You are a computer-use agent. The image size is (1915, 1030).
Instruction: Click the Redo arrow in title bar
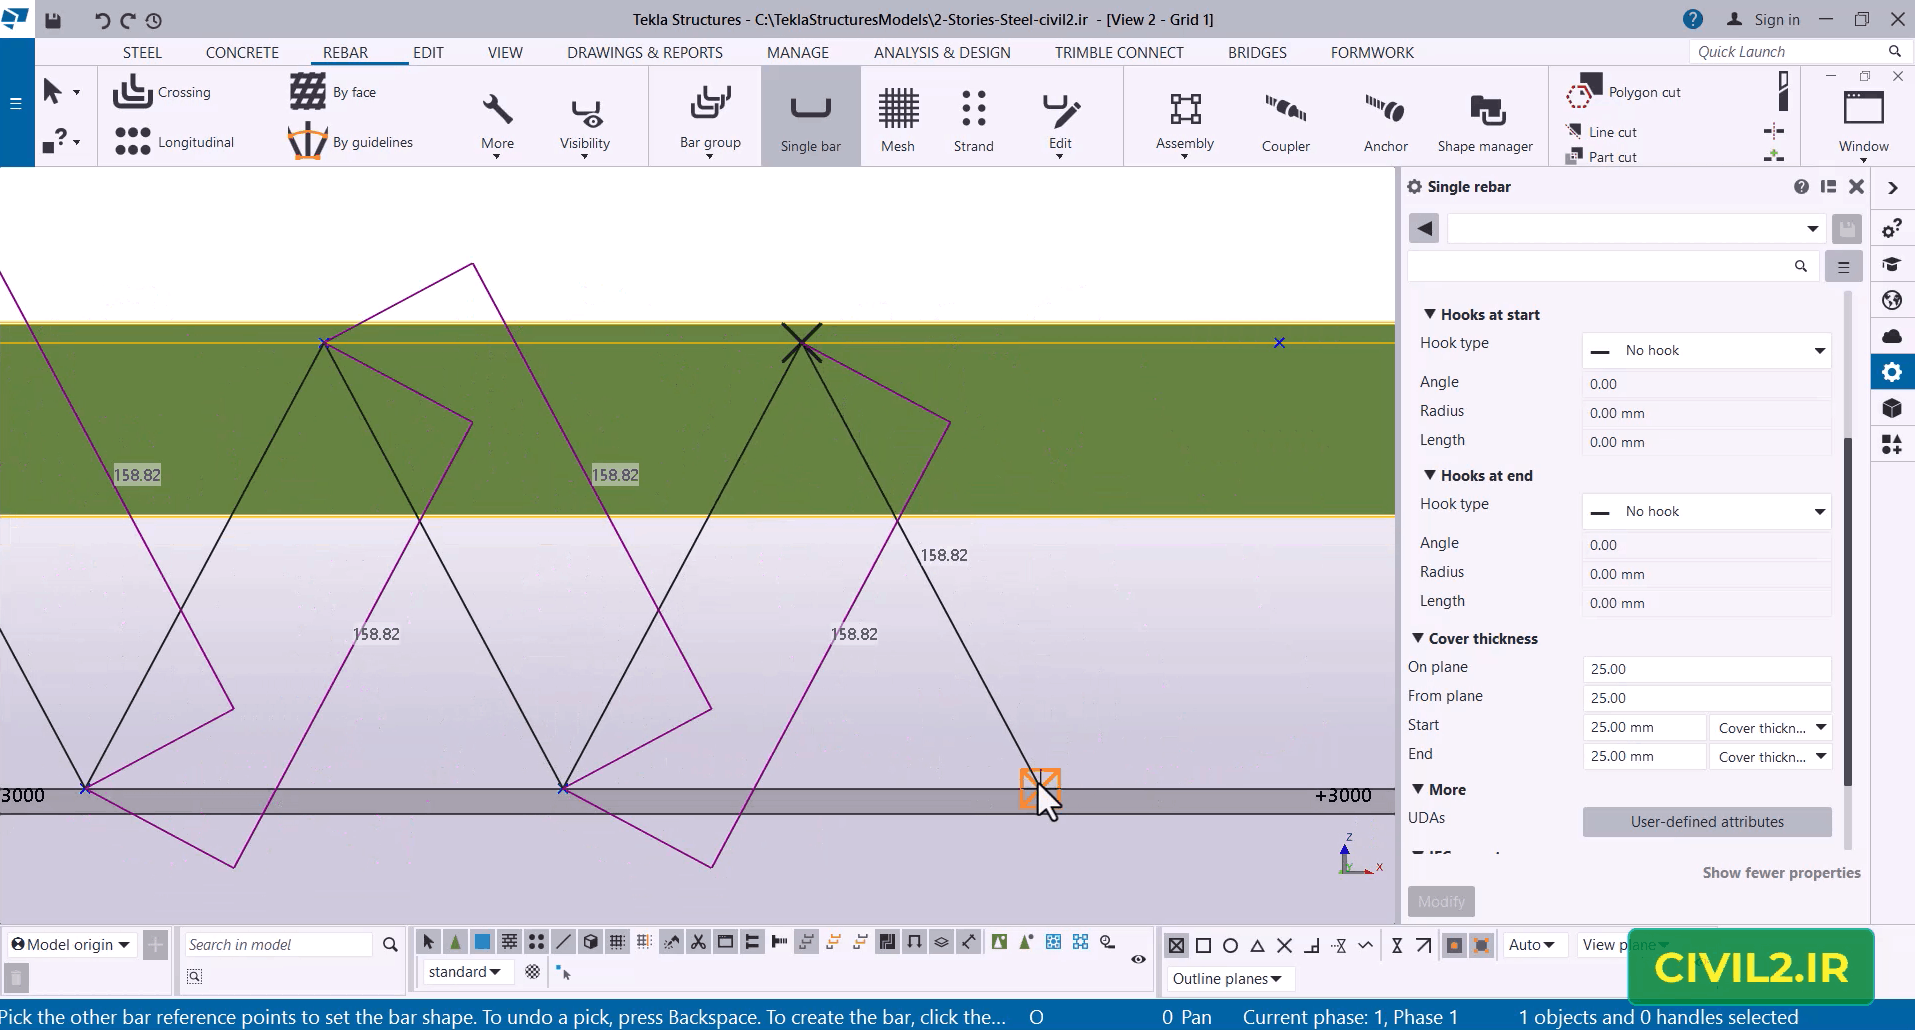click(127, 20)
